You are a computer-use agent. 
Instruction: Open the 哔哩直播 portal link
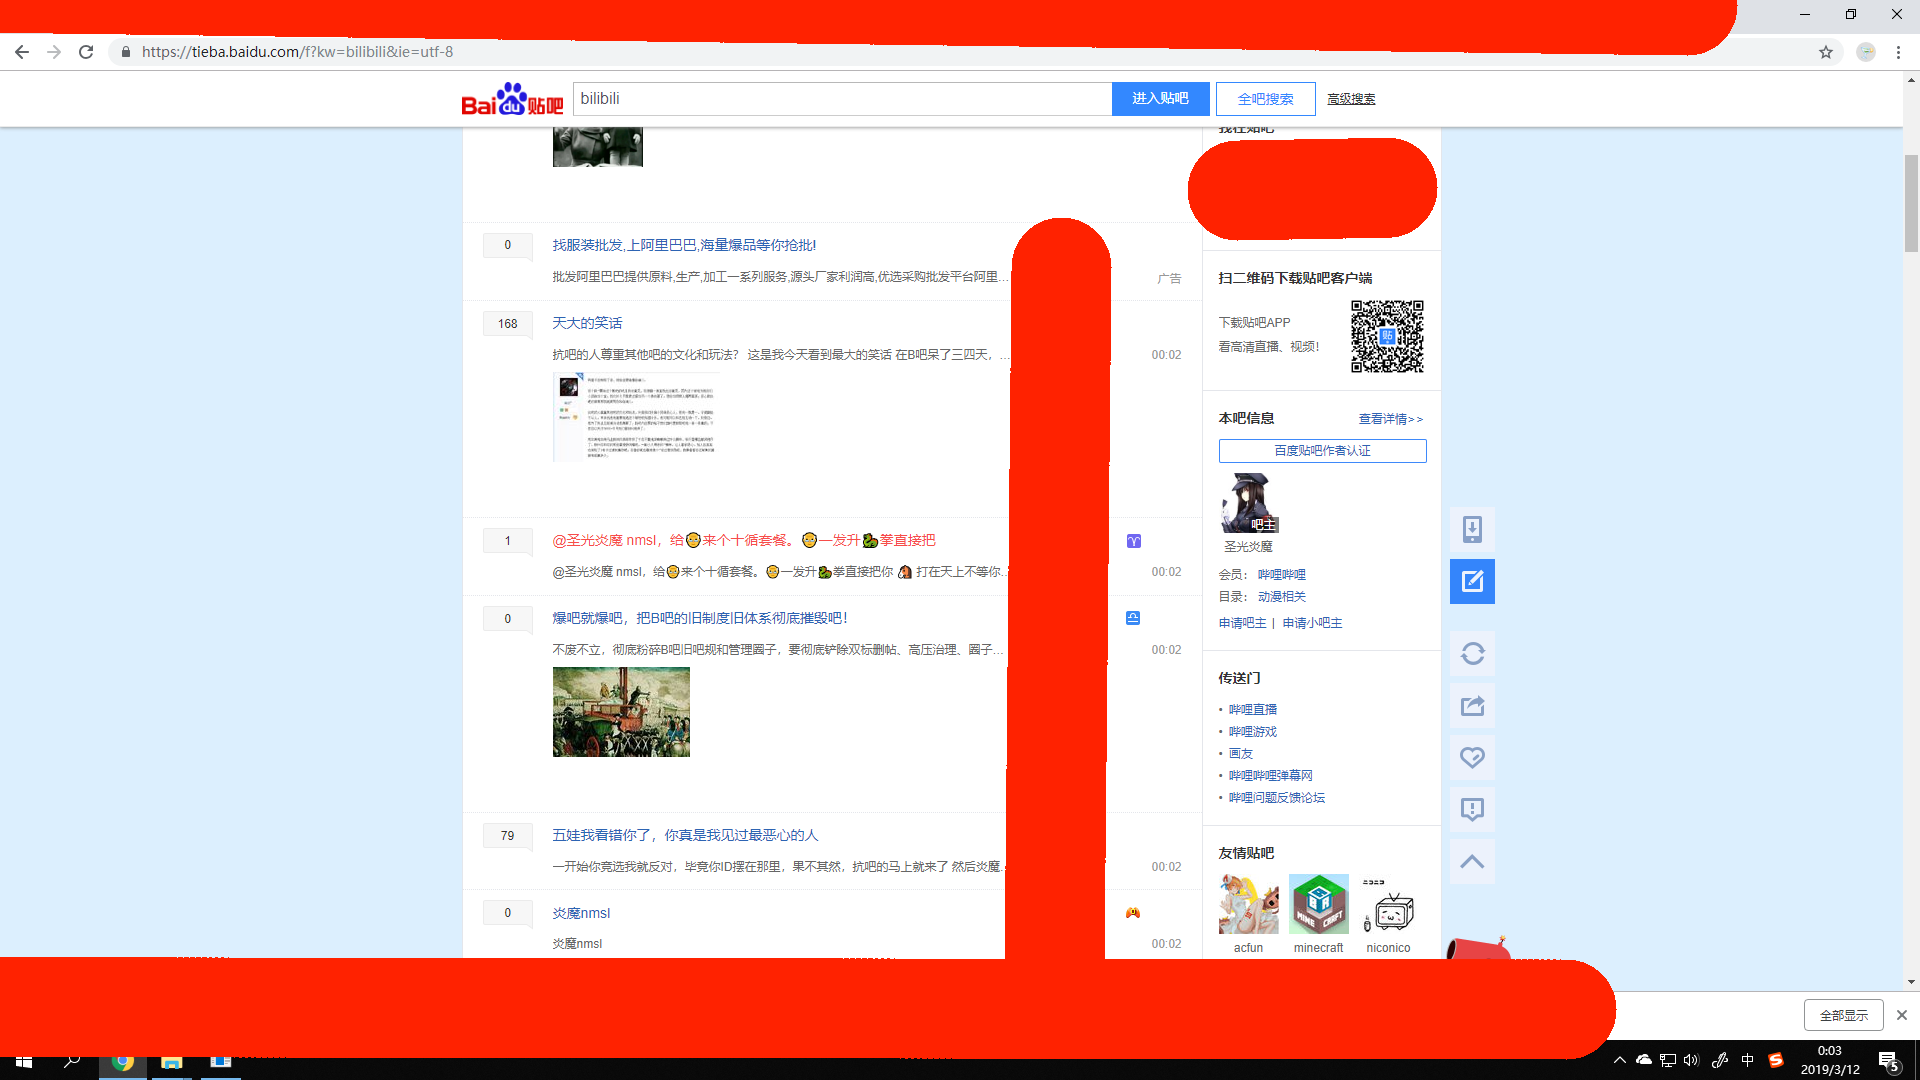[1252, 709]
